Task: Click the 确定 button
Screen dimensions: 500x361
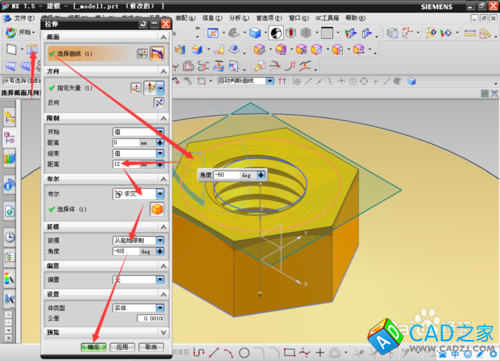Action: click(94, 347)
